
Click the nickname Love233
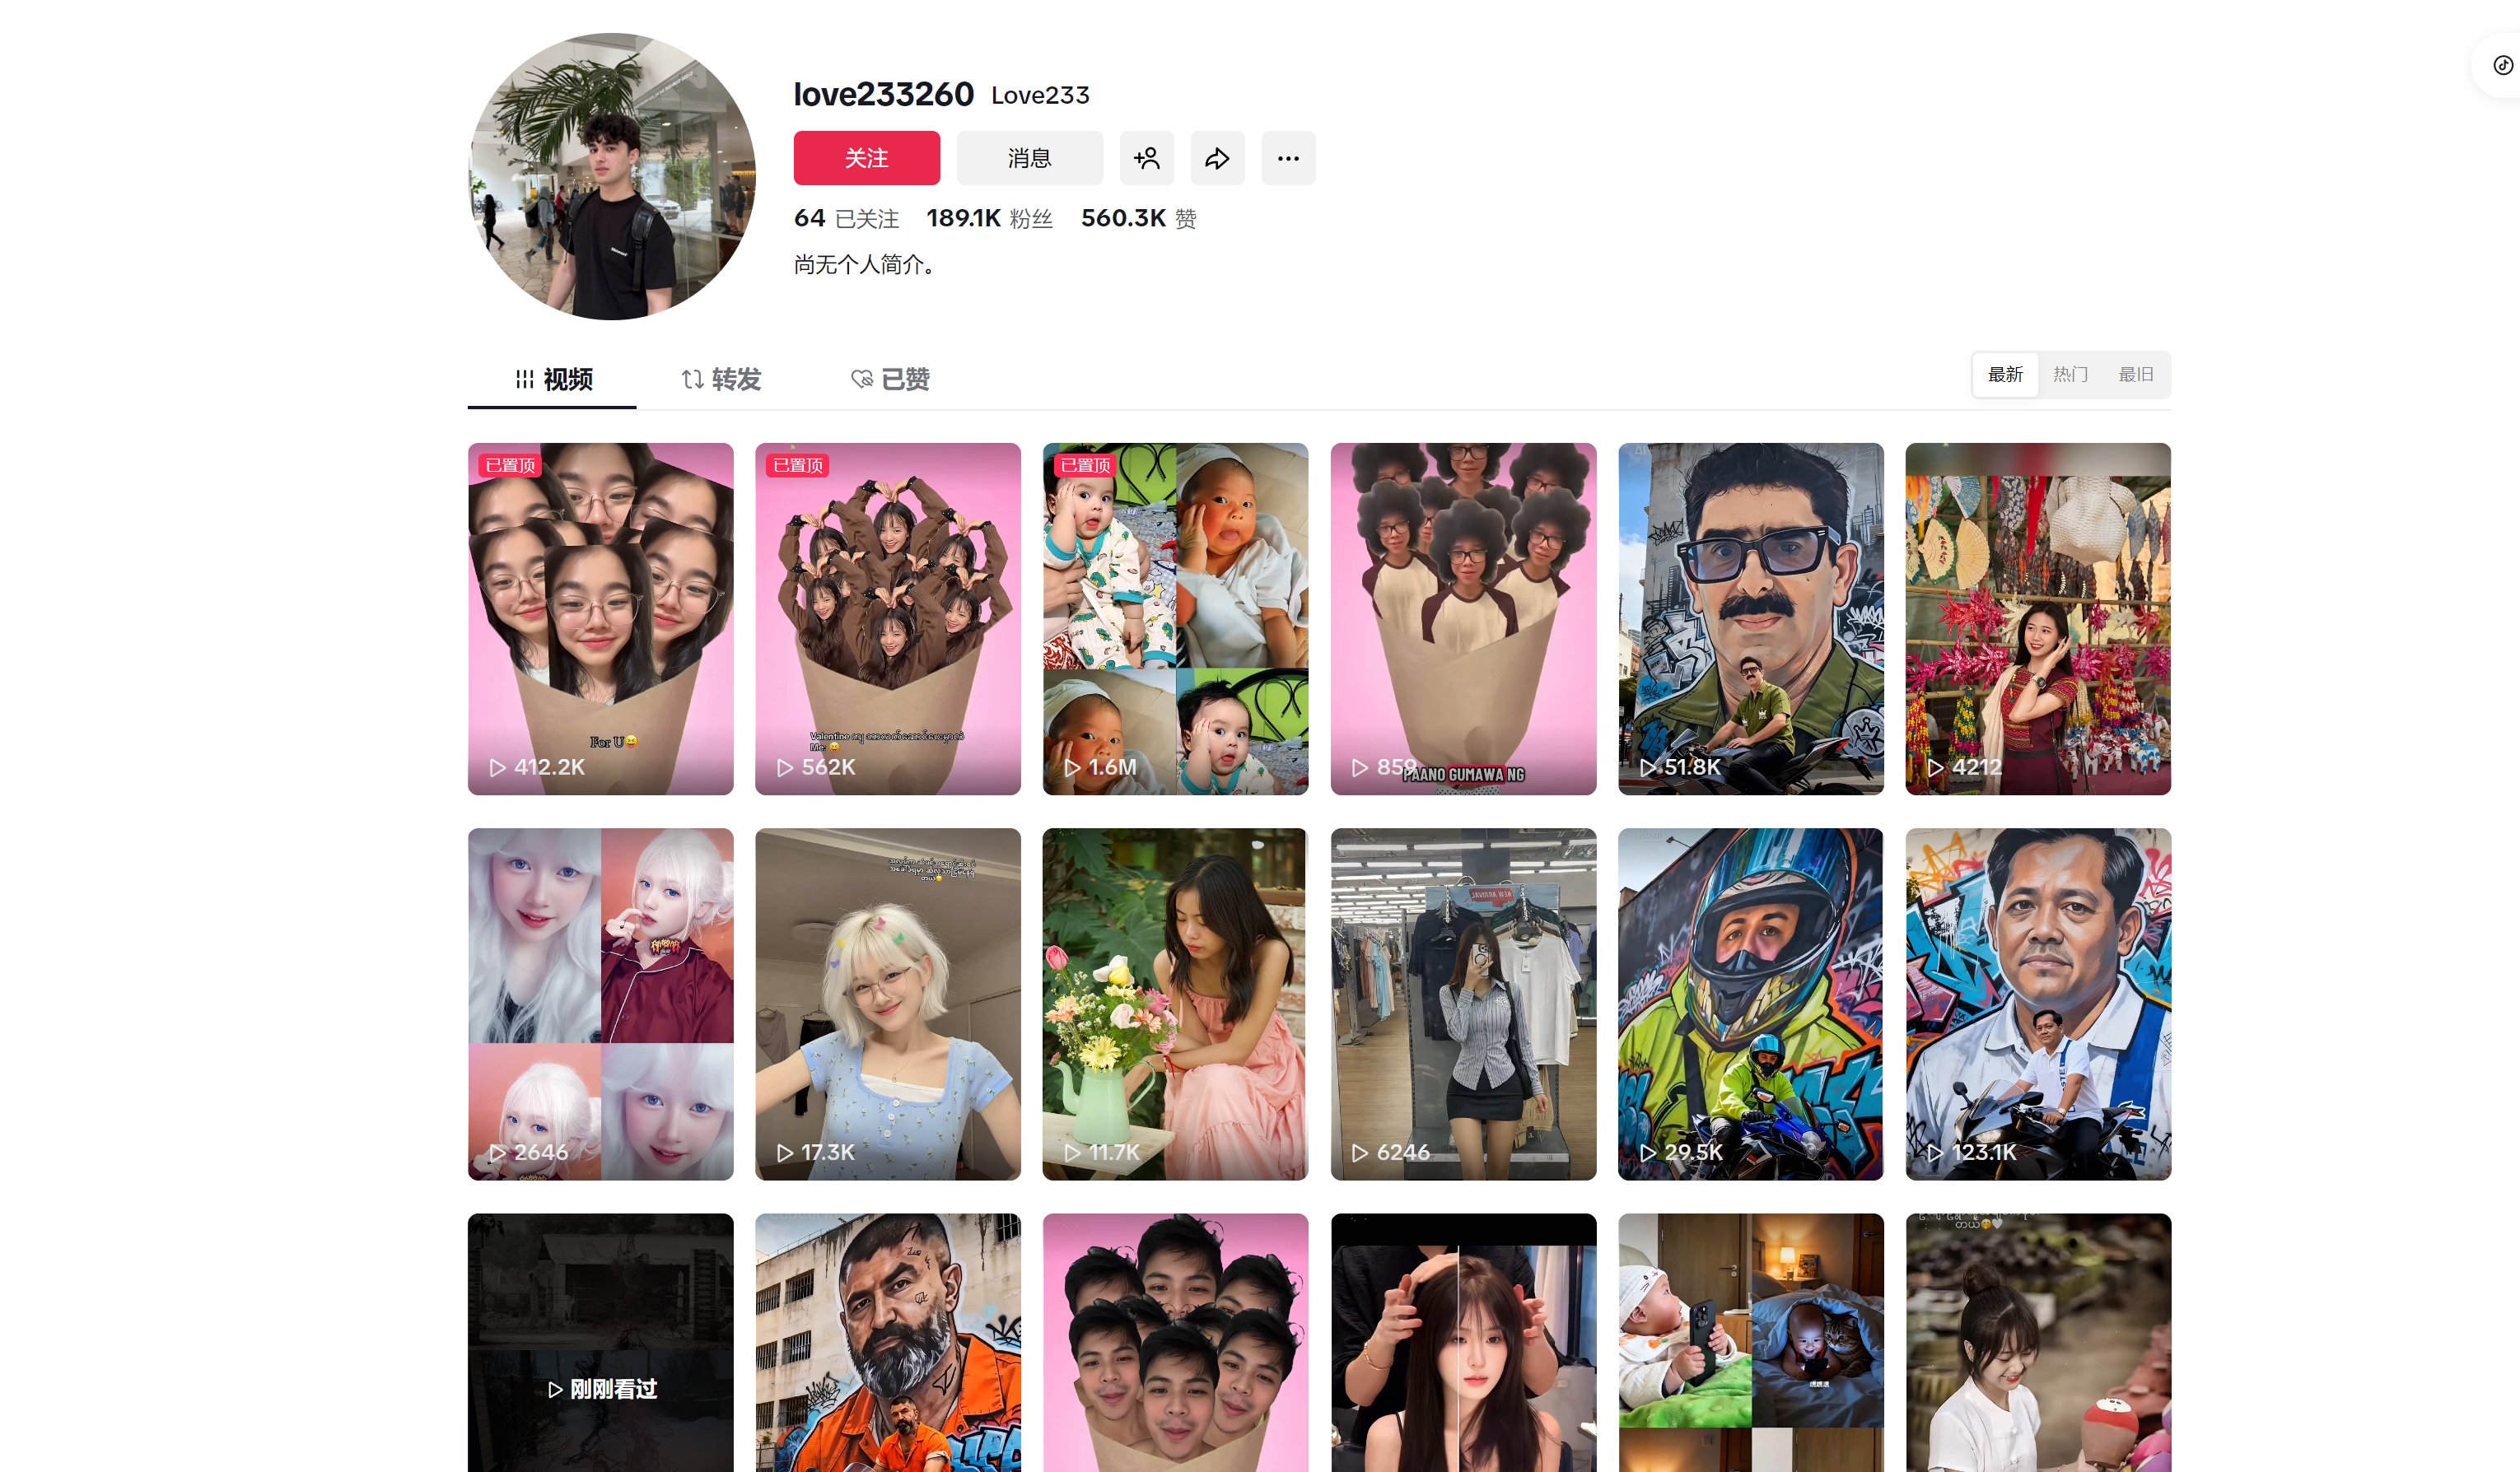pyautogui.click(x=1040, y=95)
